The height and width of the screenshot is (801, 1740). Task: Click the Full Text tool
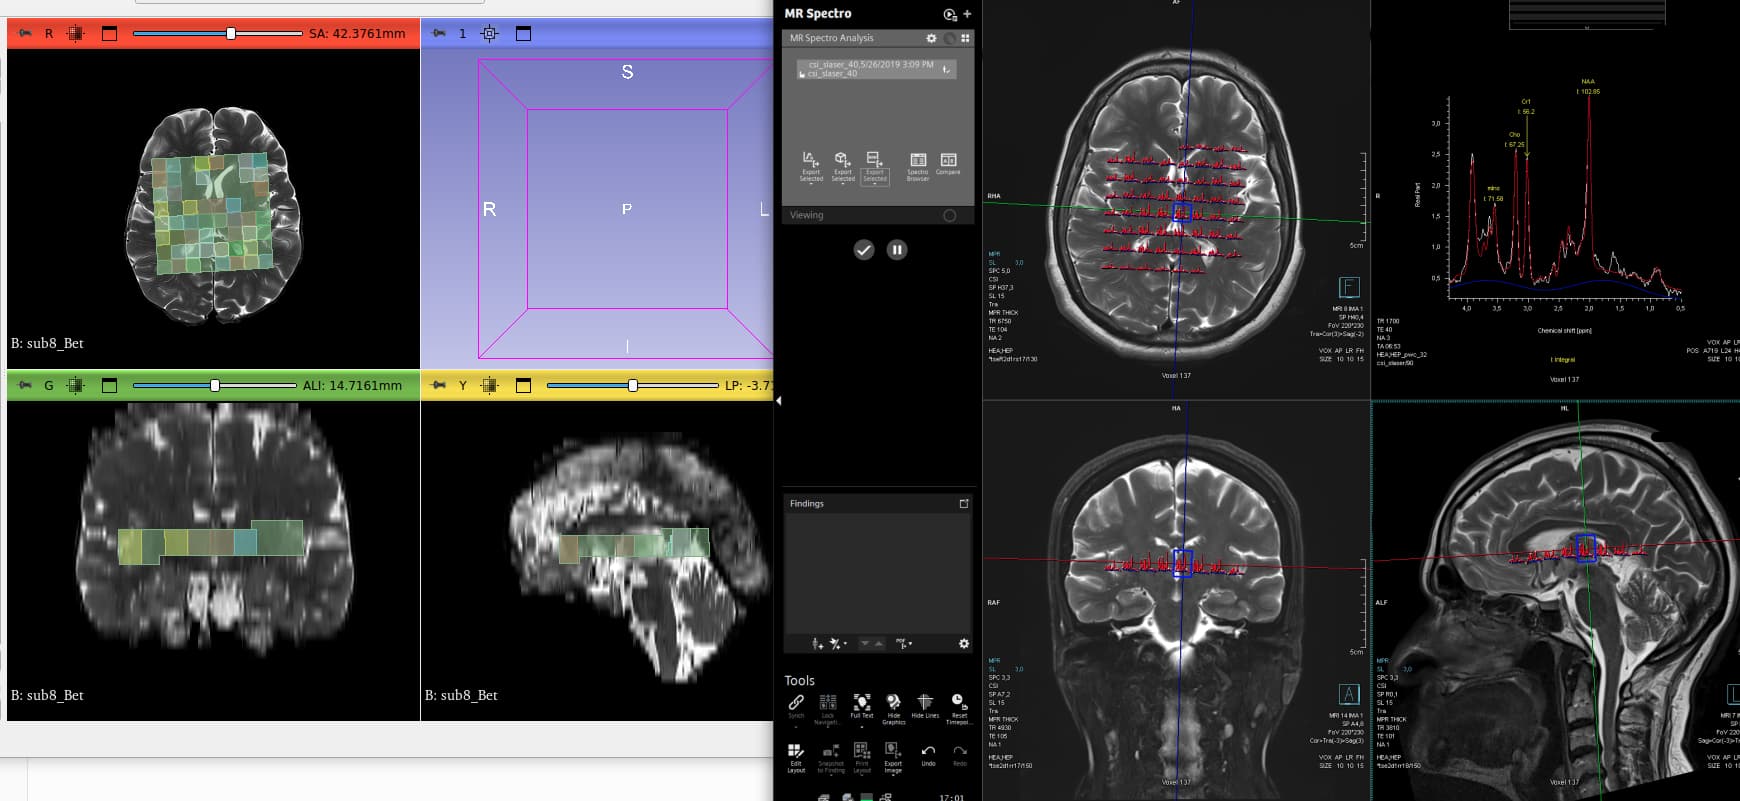(861, 704)
